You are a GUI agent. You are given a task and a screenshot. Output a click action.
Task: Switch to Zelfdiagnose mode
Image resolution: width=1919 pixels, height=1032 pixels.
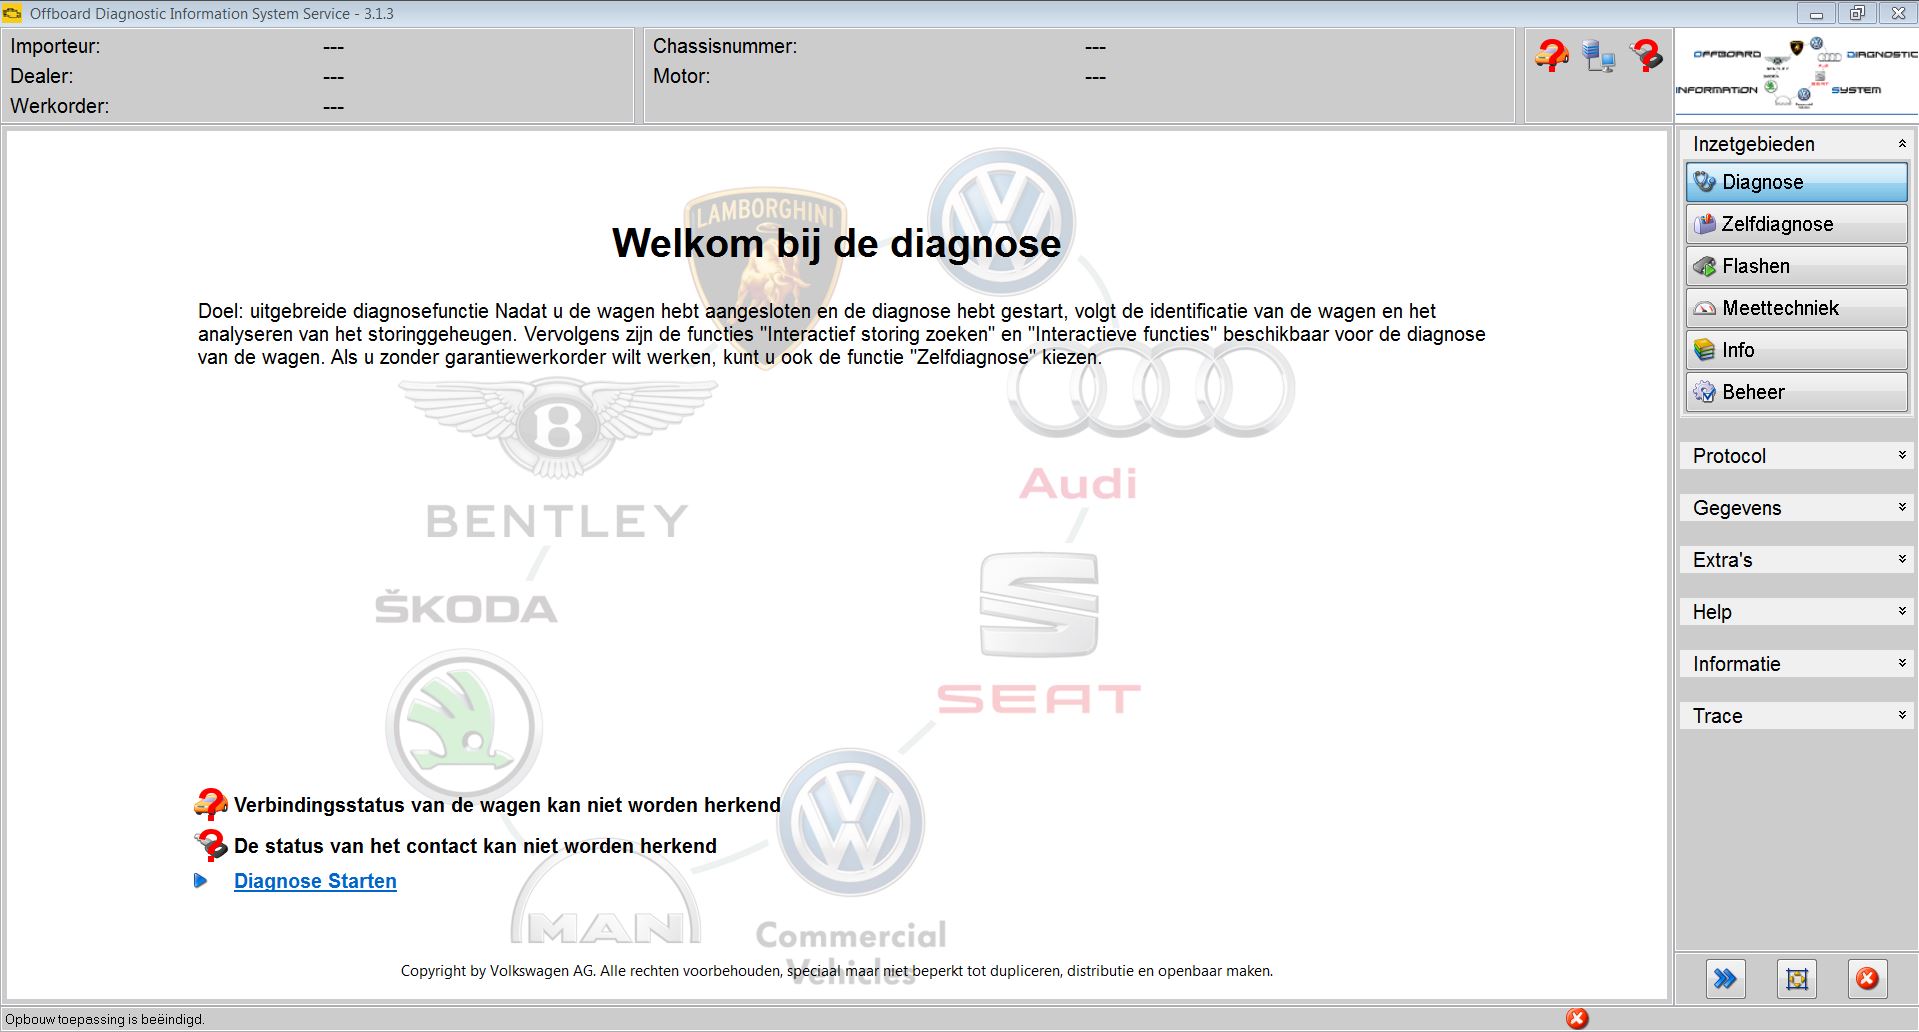[x=1796, y=224]
